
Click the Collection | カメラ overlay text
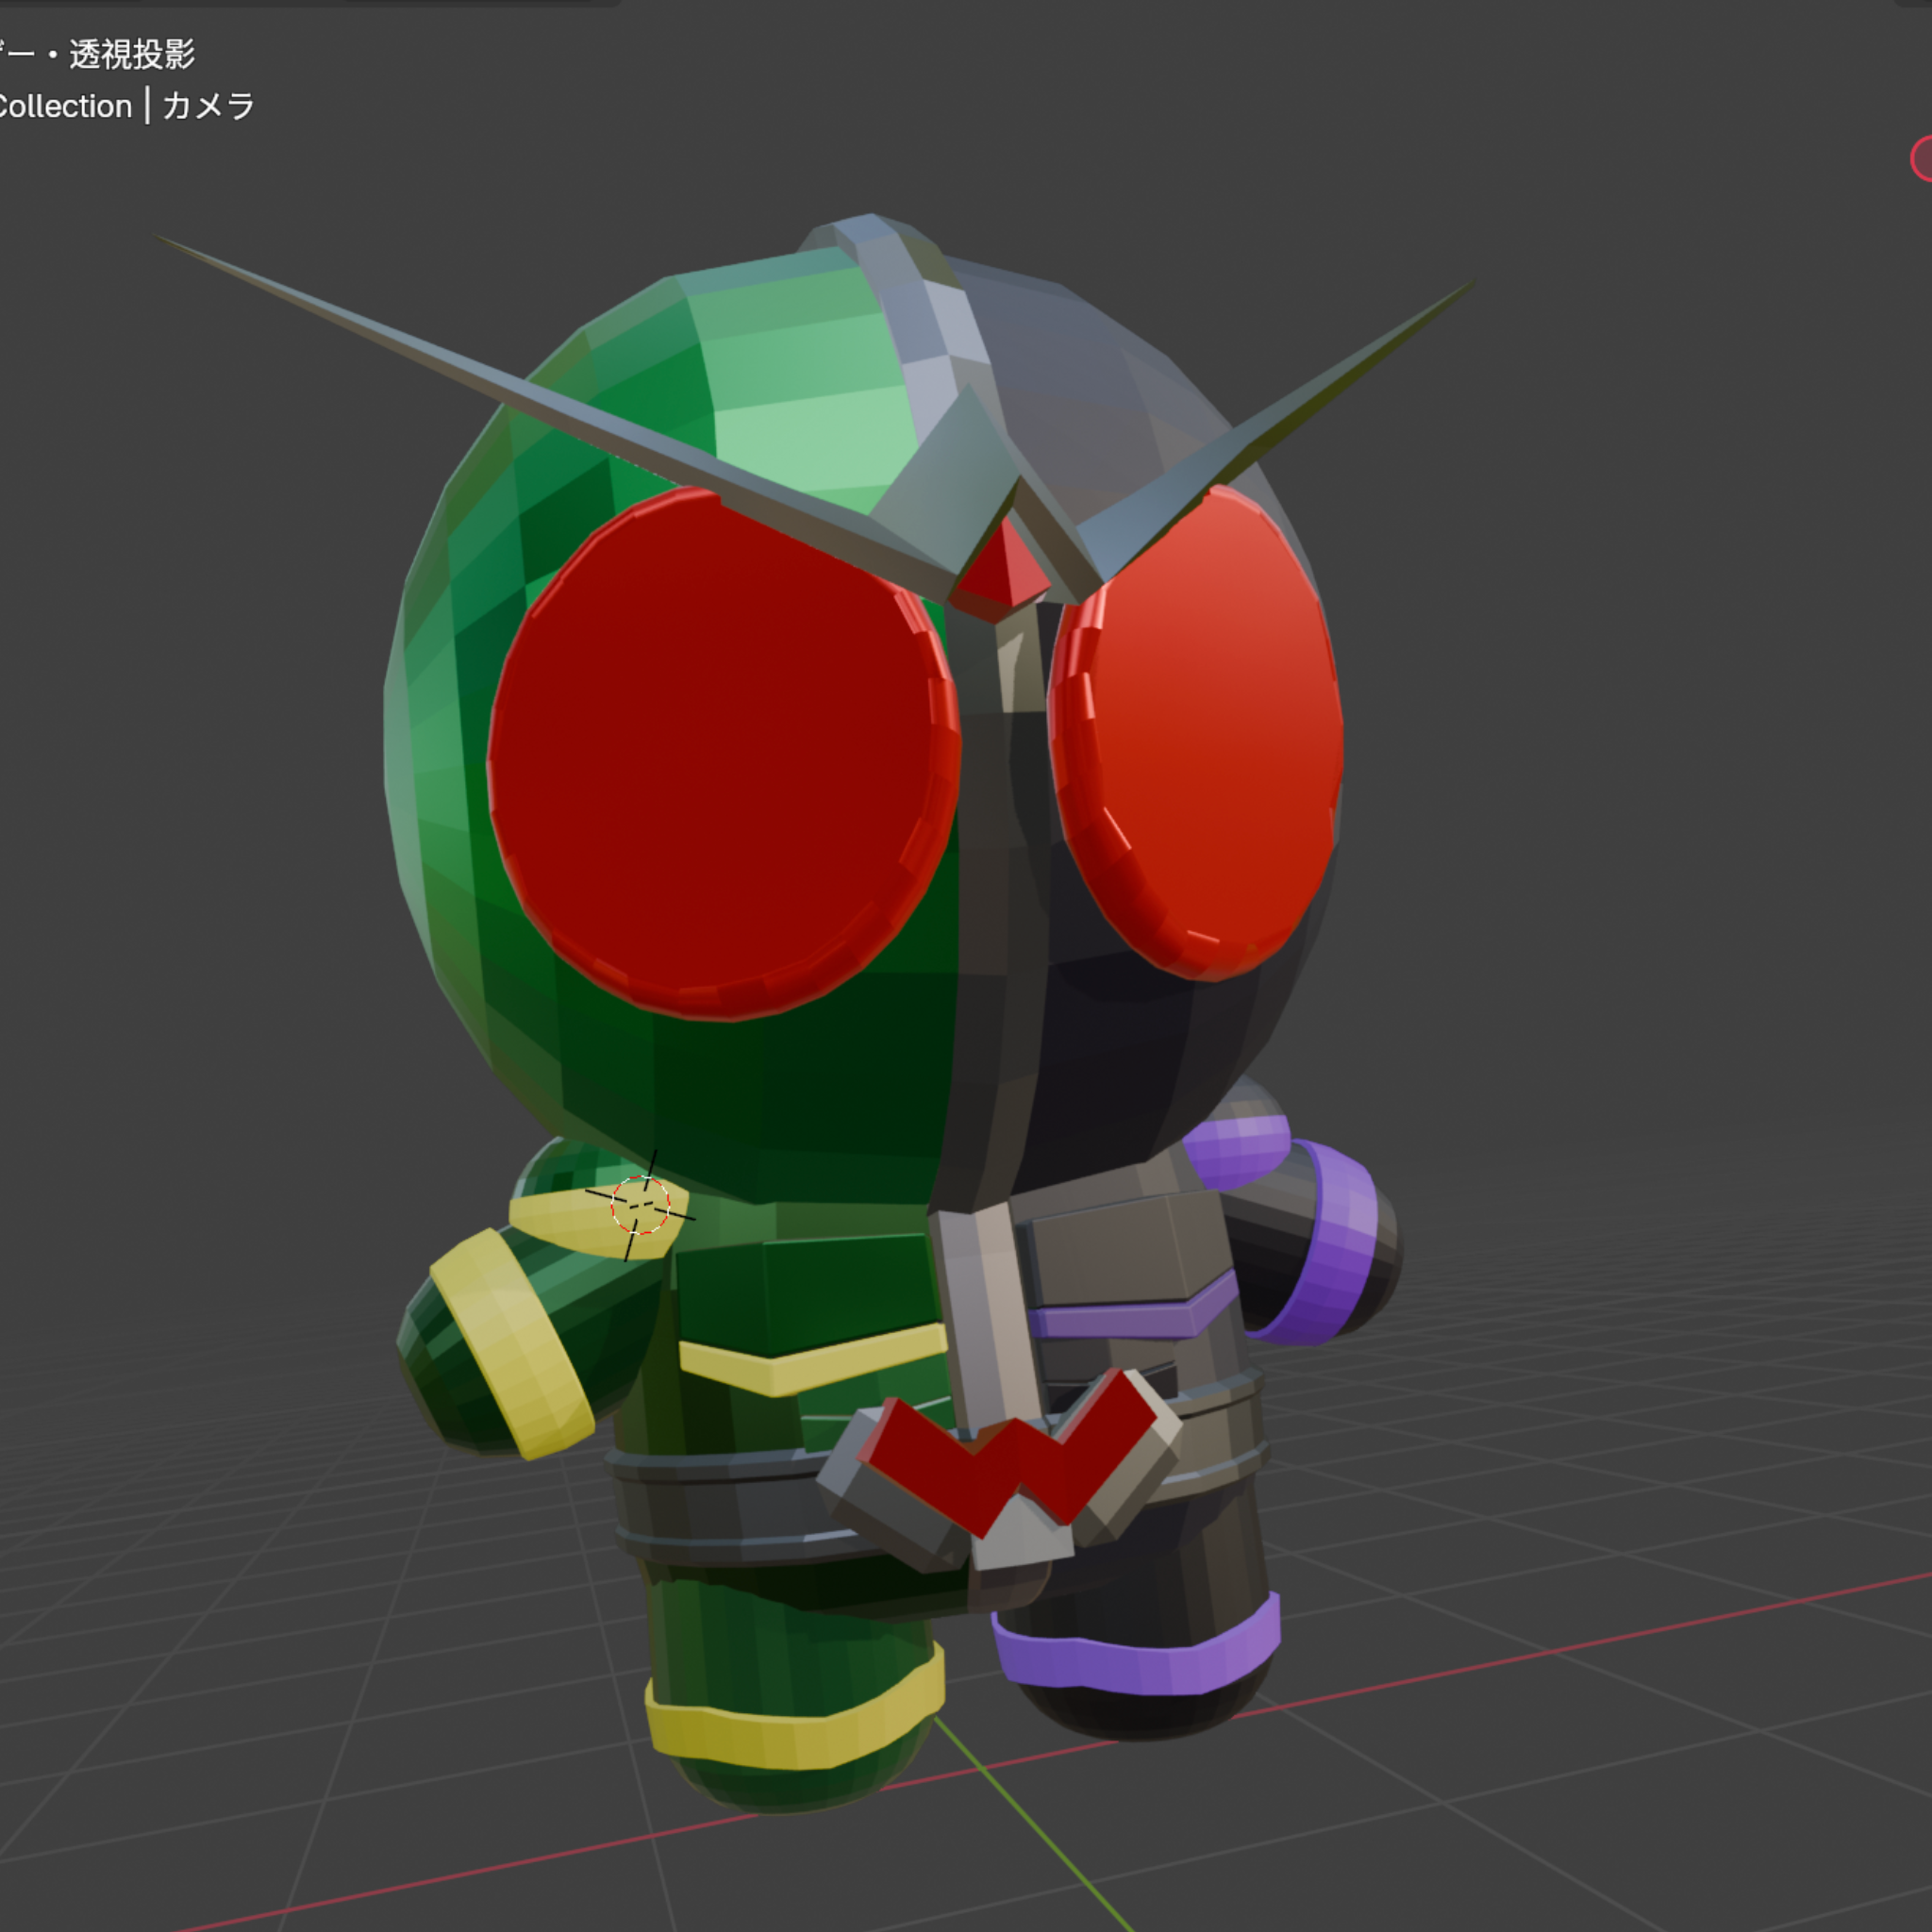coord(125,106)
